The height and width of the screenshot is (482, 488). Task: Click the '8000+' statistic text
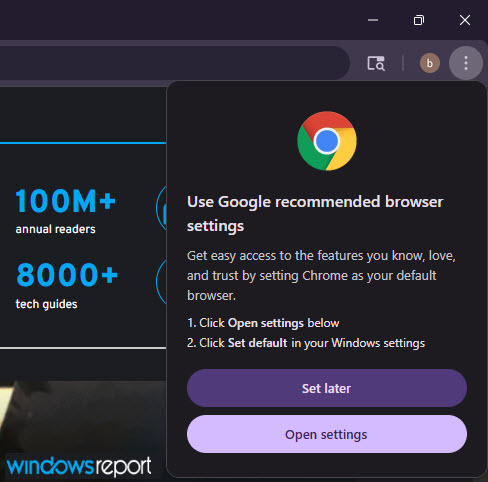(x=67, y=275)
